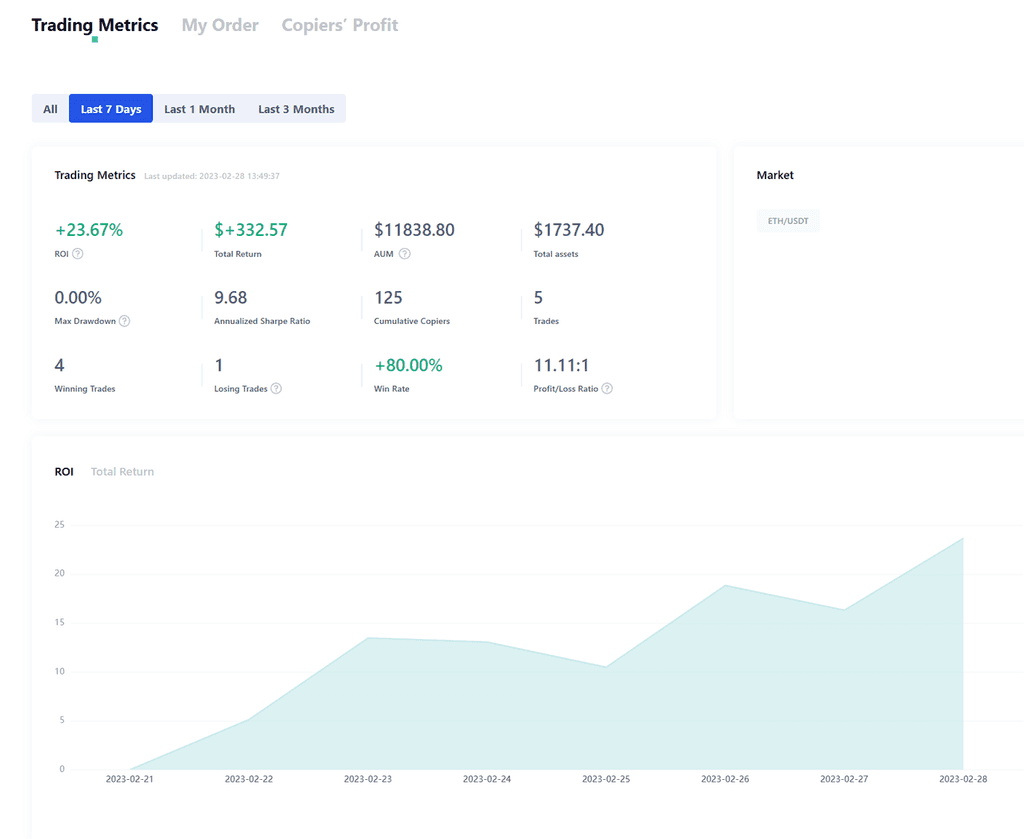Screen dimensions: 1024x839
Task: Switch to the My Order tab
Action: click(220, 25)
